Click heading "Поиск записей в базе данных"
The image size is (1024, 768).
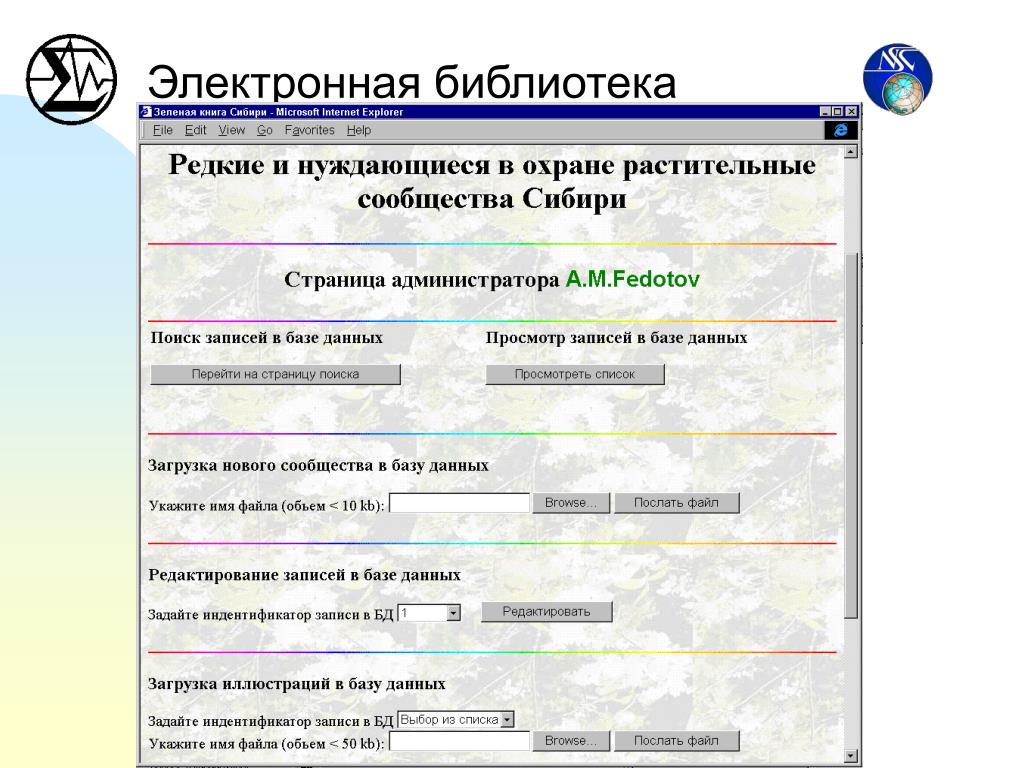[x=266, y=338]
